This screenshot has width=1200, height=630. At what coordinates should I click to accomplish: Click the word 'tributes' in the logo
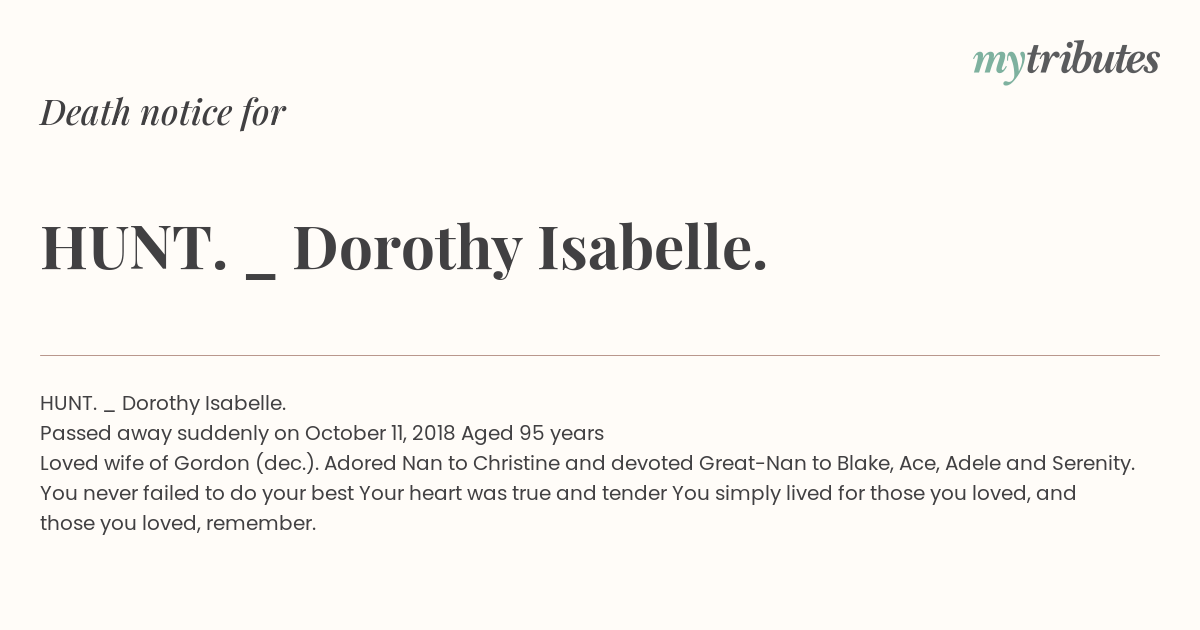click(1093, 59)
